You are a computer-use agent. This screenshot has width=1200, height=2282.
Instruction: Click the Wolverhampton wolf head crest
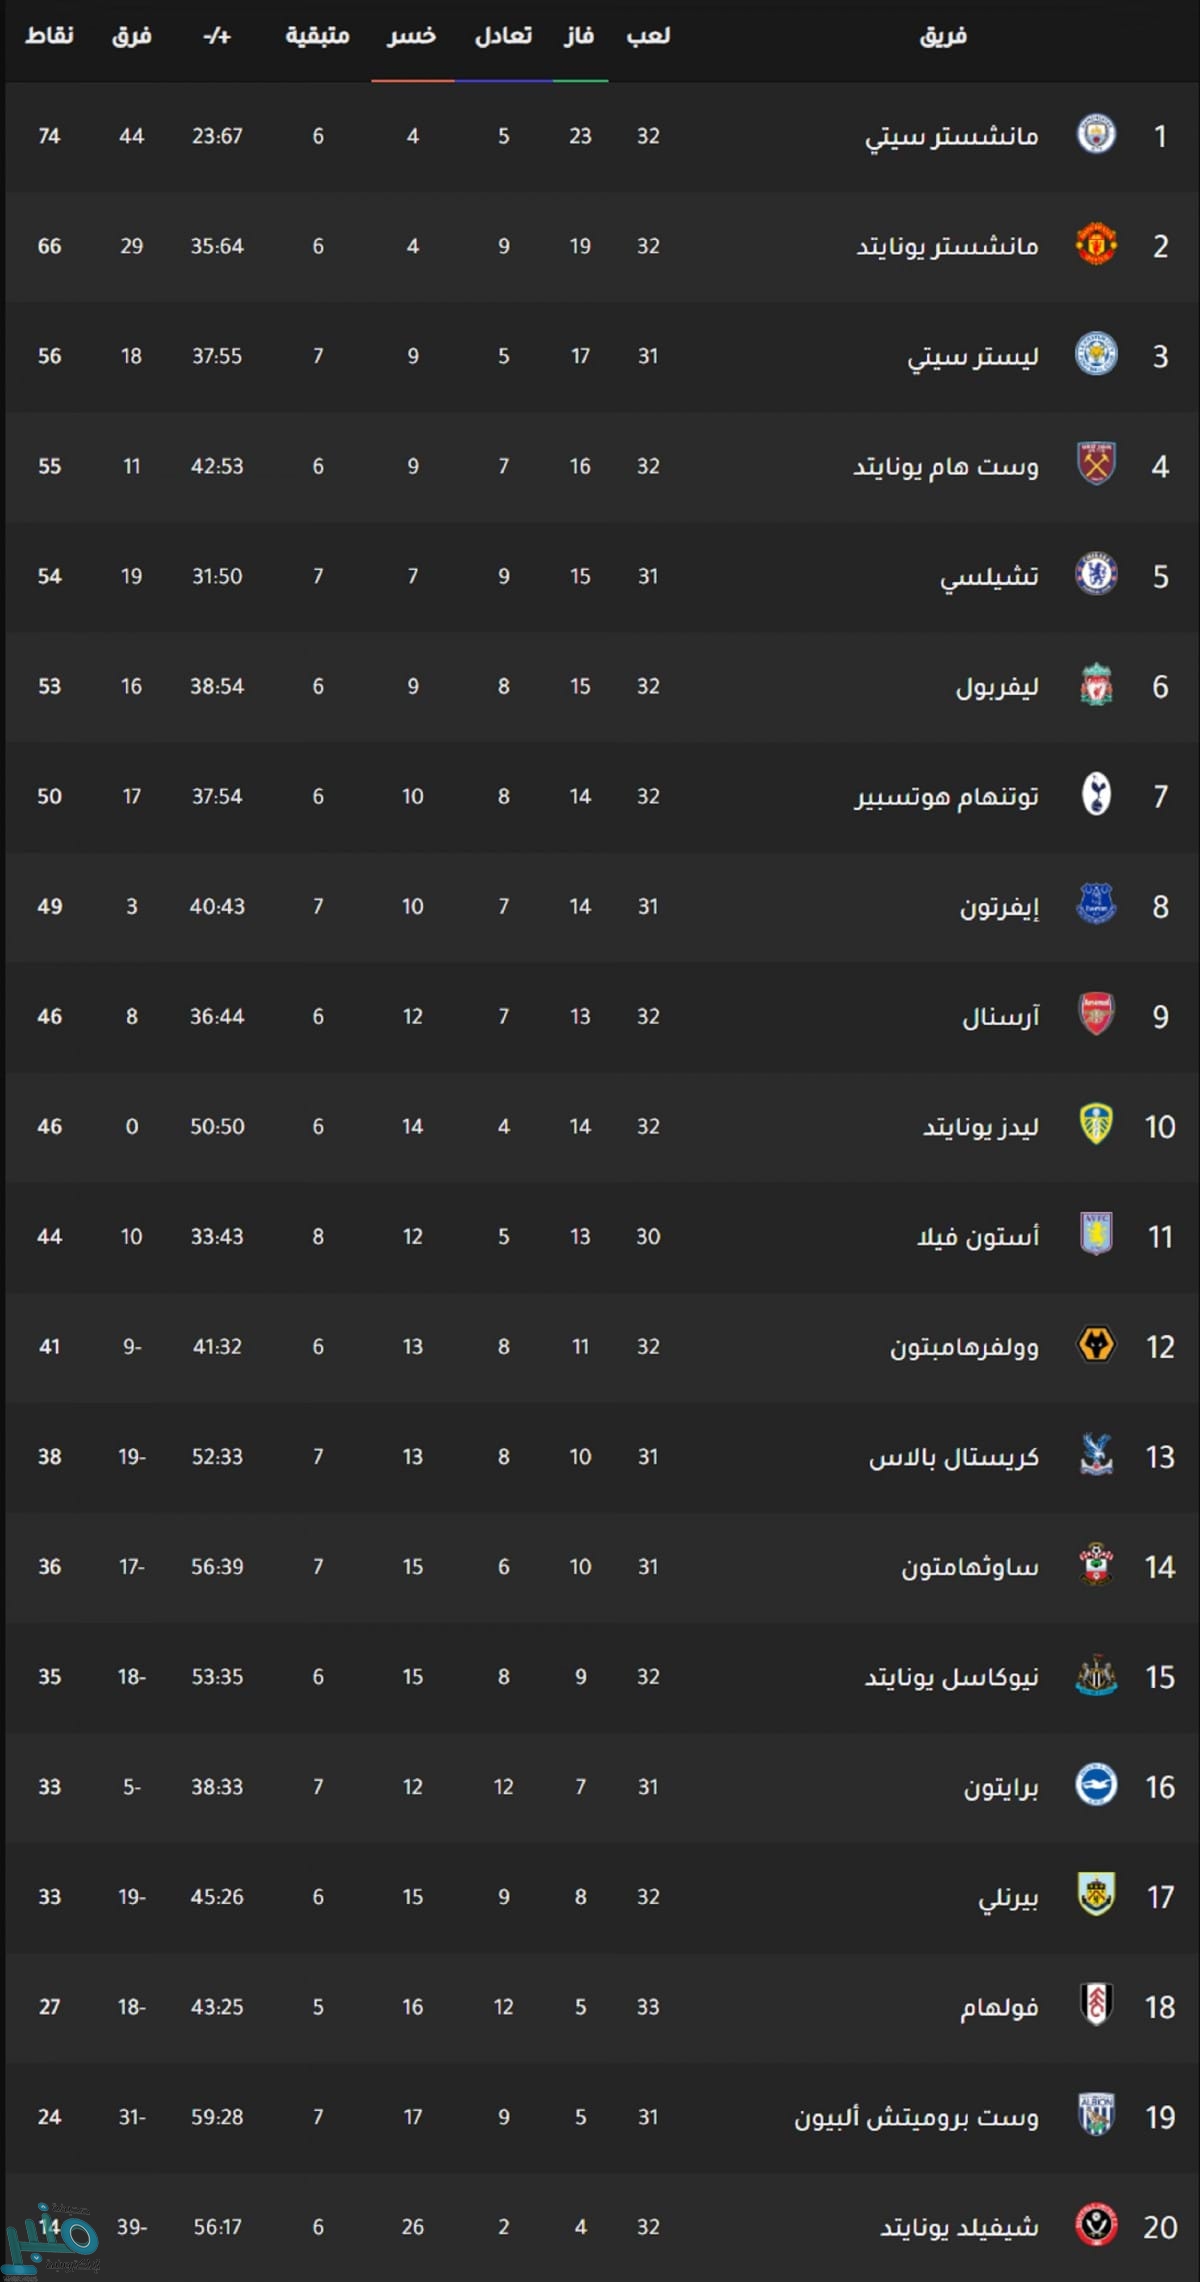coord(1096,1345)
